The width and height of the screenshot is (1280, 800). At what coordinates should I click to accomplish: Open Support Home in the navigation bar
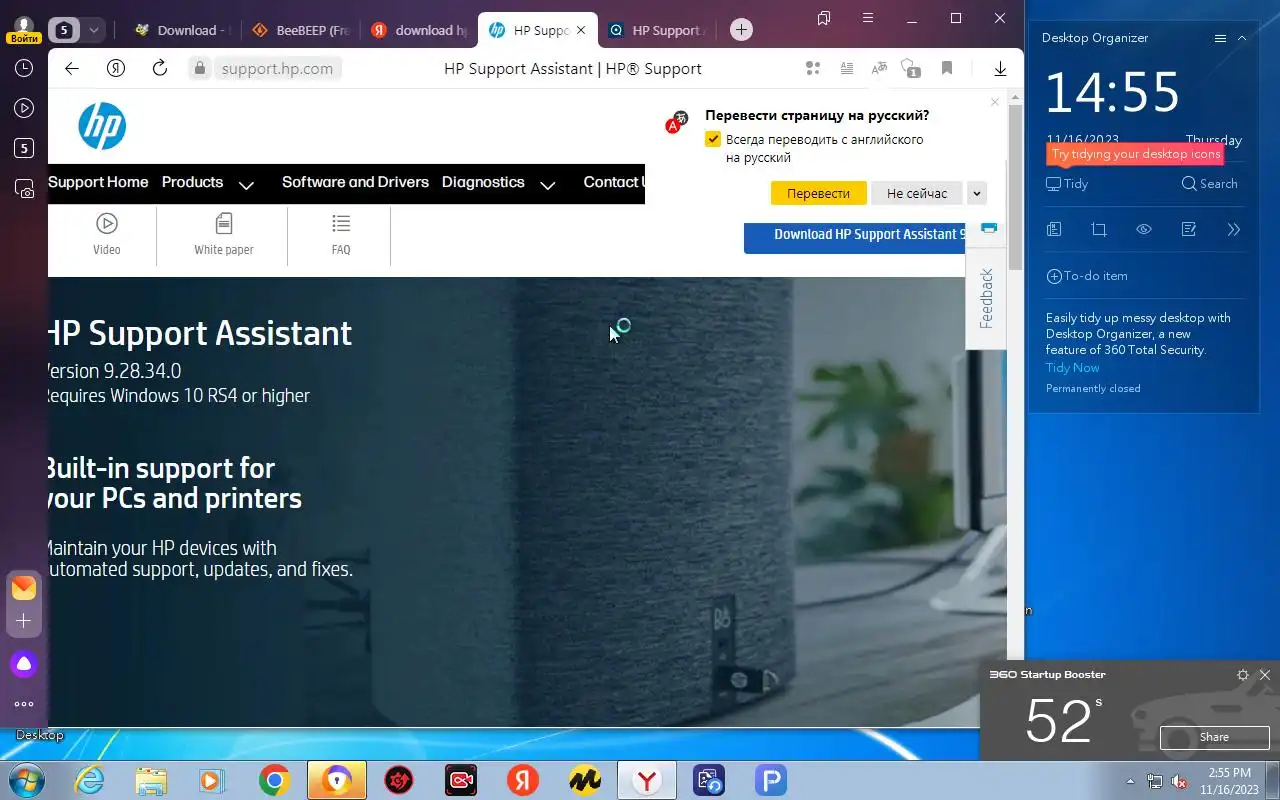coord(98,182)
